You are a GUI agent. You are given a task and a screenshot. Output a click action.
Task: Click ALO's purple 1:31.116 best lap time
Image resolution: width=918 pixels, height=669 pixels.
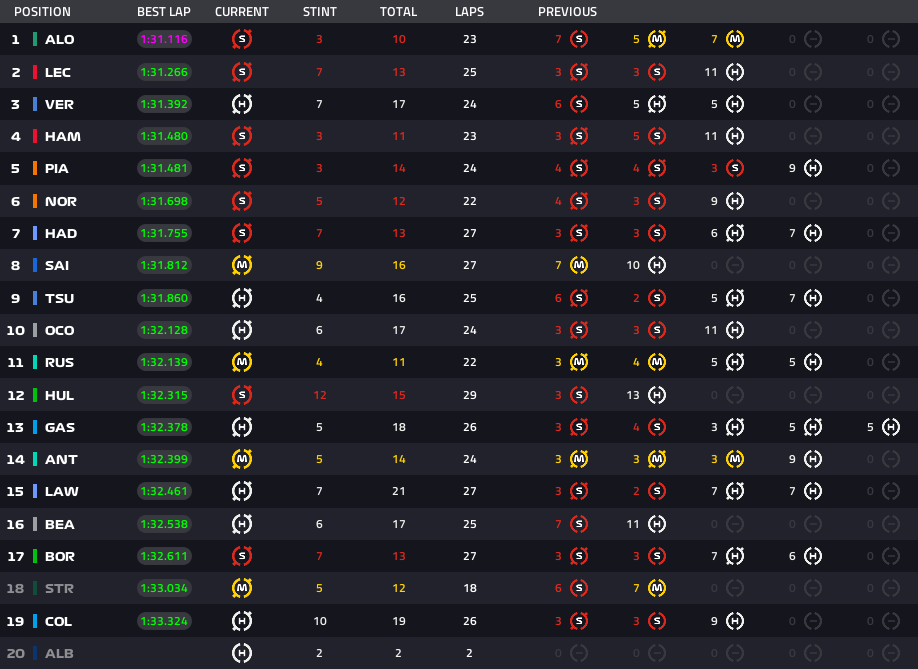(164, 40)
